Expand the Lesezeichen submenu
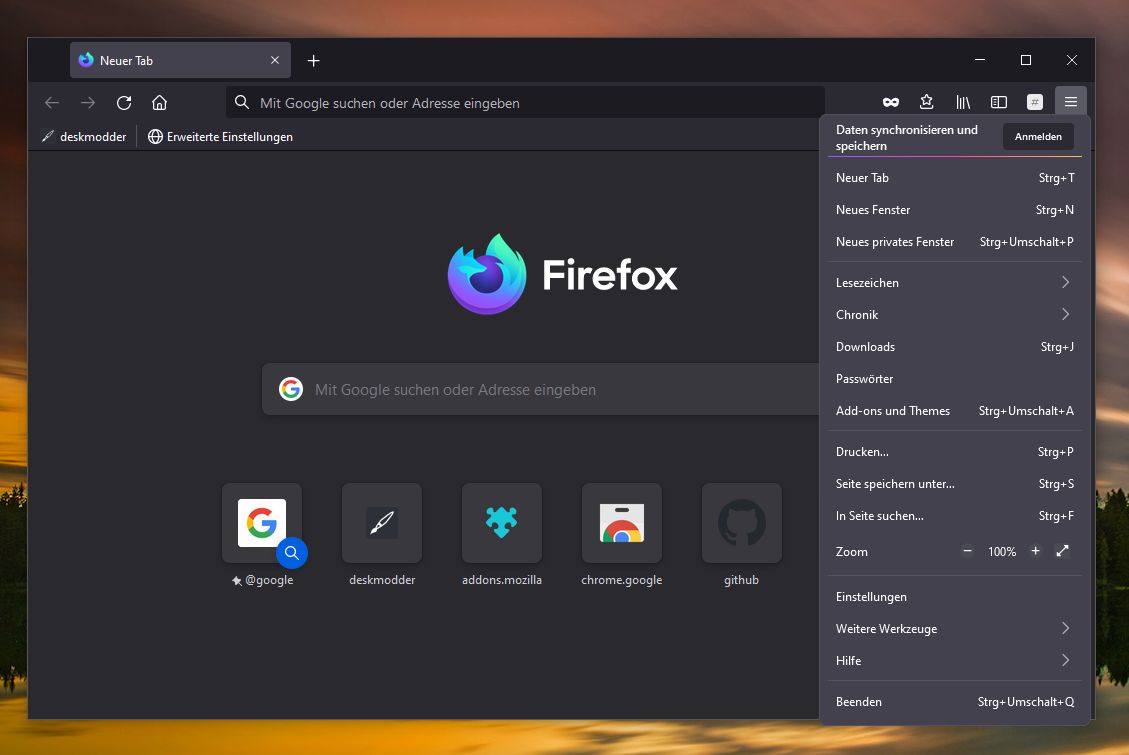Screen dimensions: 1129x755 click(954, 283)
